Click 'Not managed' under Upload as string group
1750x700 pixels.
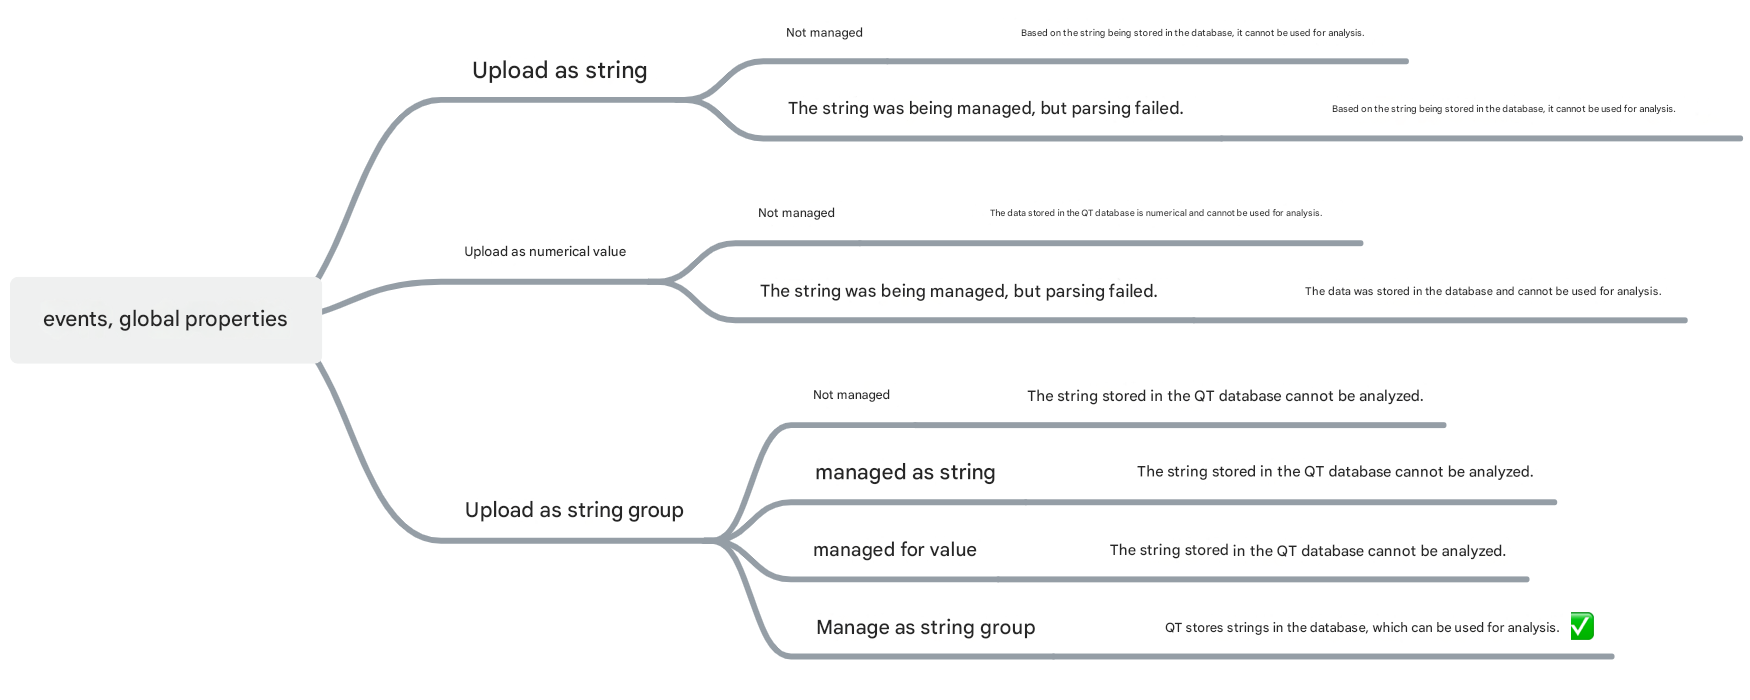click(851, 395)
